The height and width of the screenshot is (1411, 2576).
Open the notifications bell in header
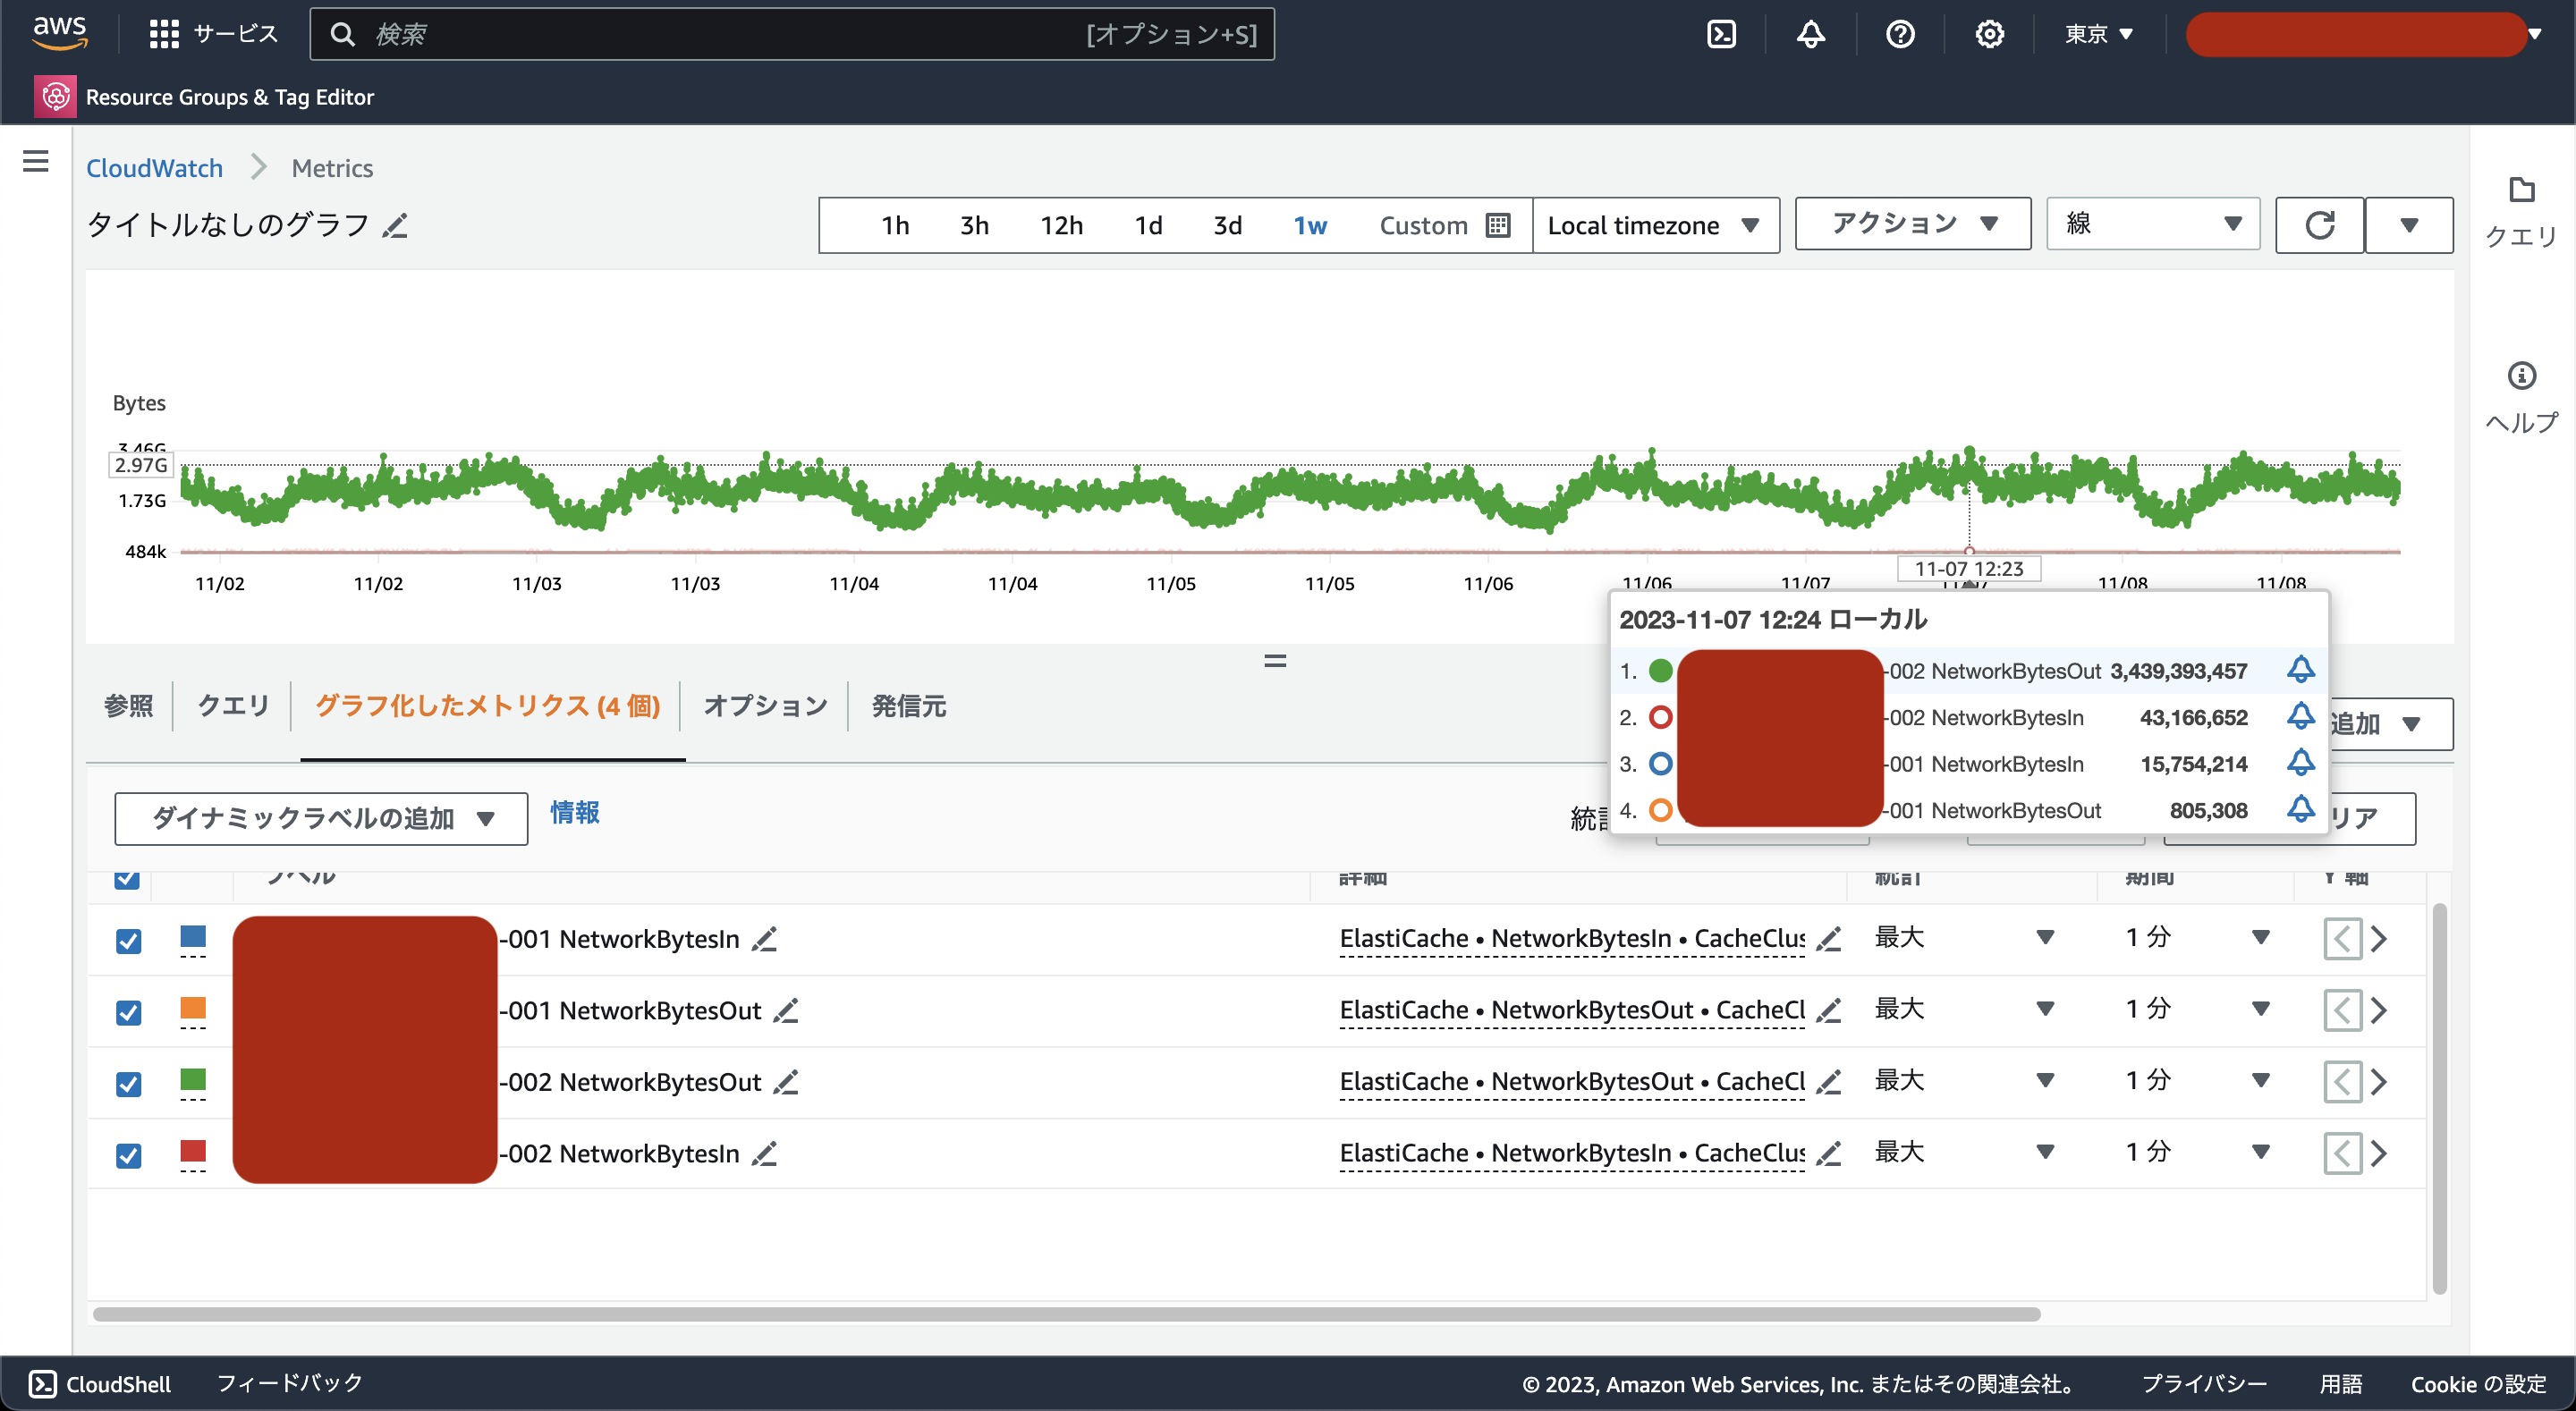1810,34
